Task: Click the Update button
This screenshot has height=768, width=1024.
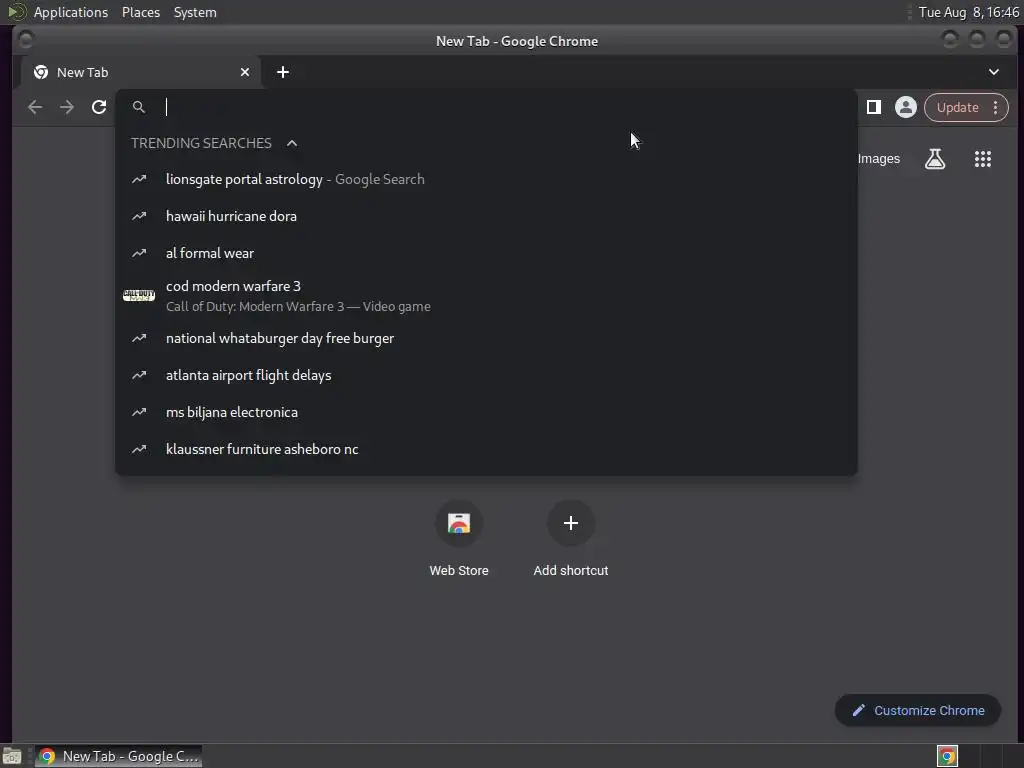Action: coord(957,107)
